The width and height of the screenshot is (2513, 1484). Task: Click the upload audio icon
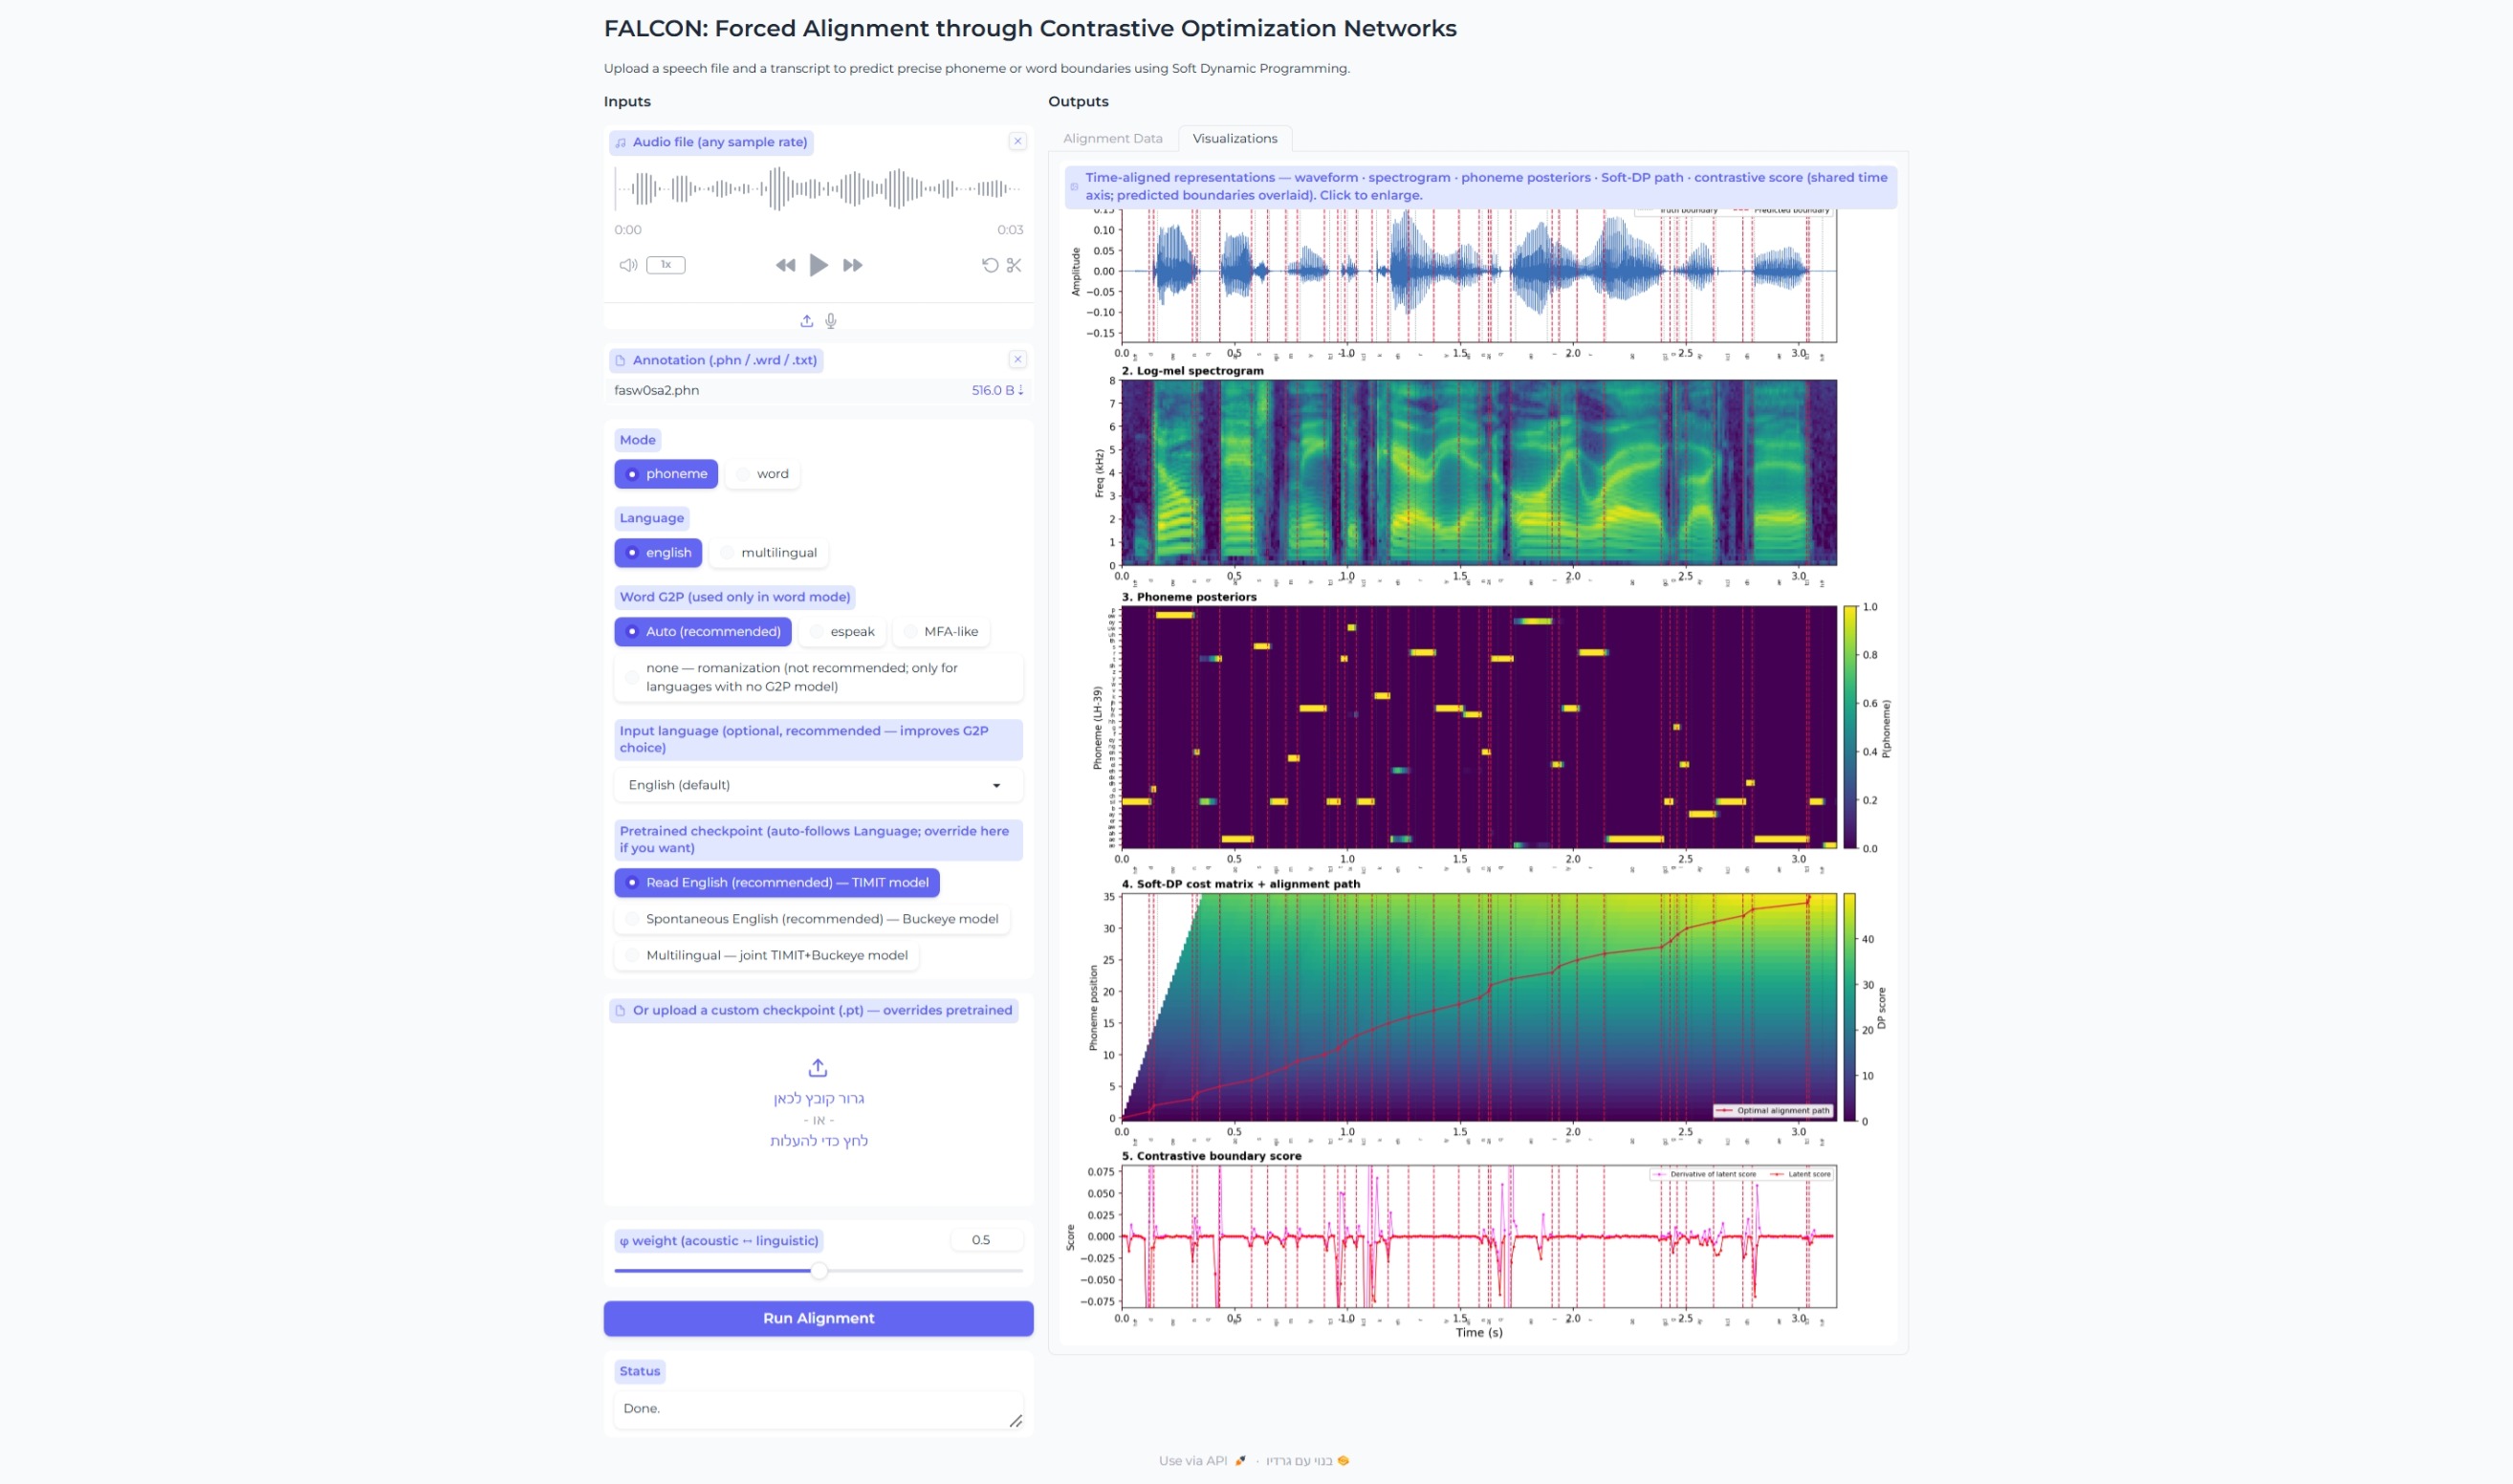point(806,321)
